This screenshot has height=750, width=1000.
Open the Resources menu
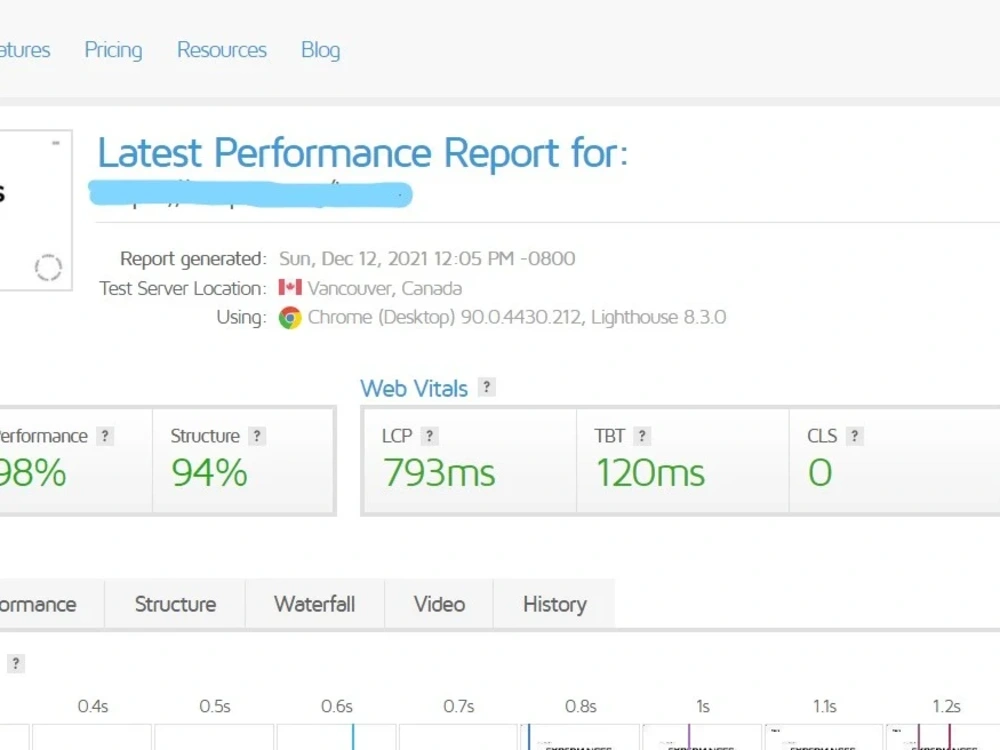(x=222, y=50)
